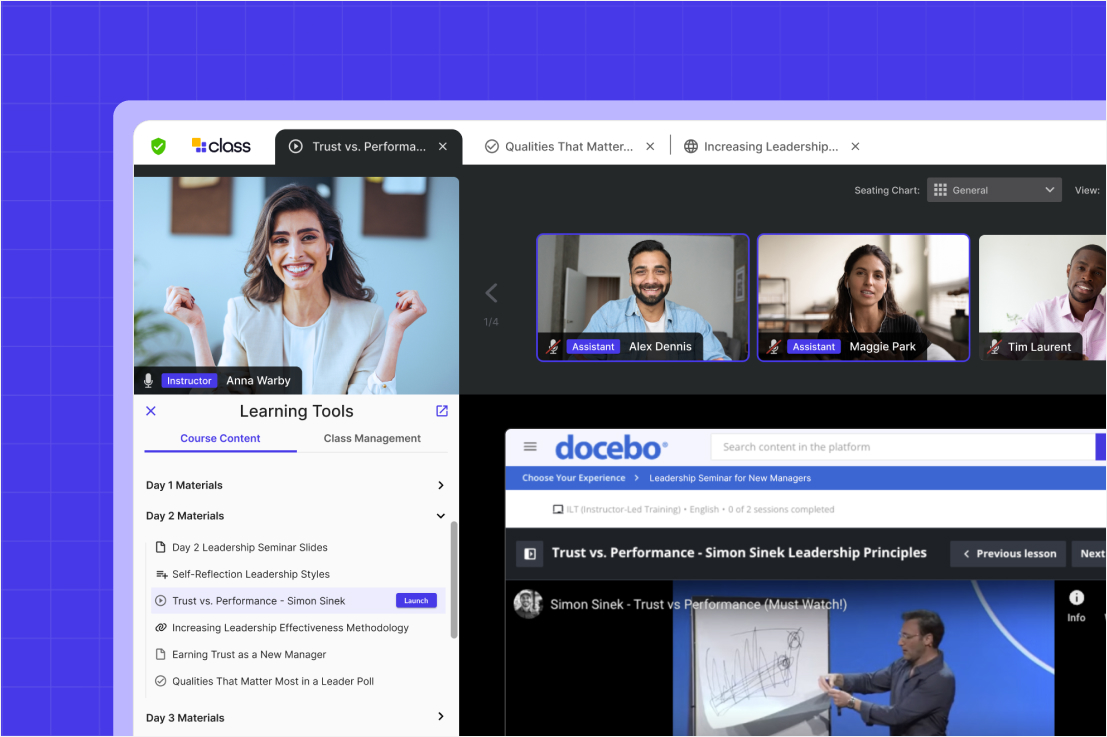Unmute Alex Dennis's microphone

tap(553, 346)
